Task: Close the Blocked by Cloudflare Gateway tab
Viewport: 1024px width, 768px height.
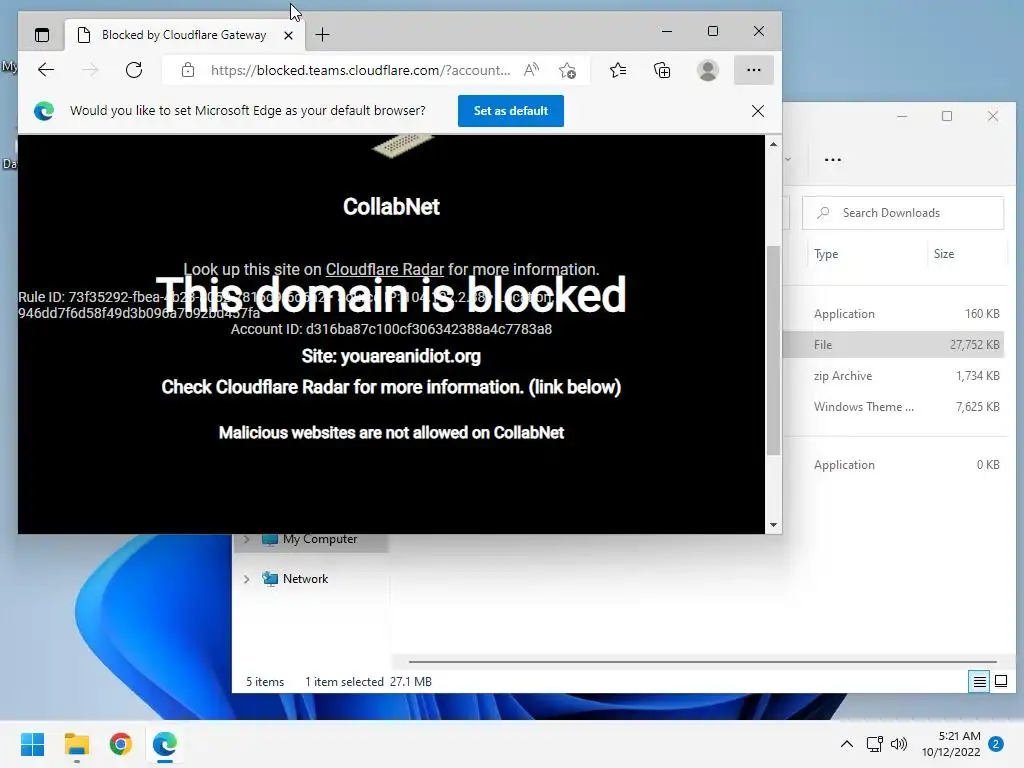Action: (288, 35)
